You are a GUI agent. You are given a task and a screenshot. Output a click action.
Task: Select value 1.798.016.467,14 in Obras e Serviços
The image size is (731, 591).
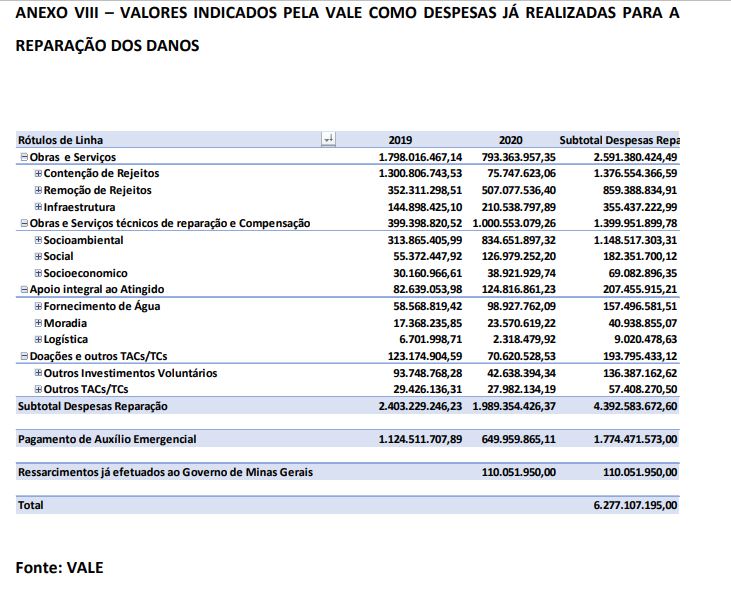point(420,158)
